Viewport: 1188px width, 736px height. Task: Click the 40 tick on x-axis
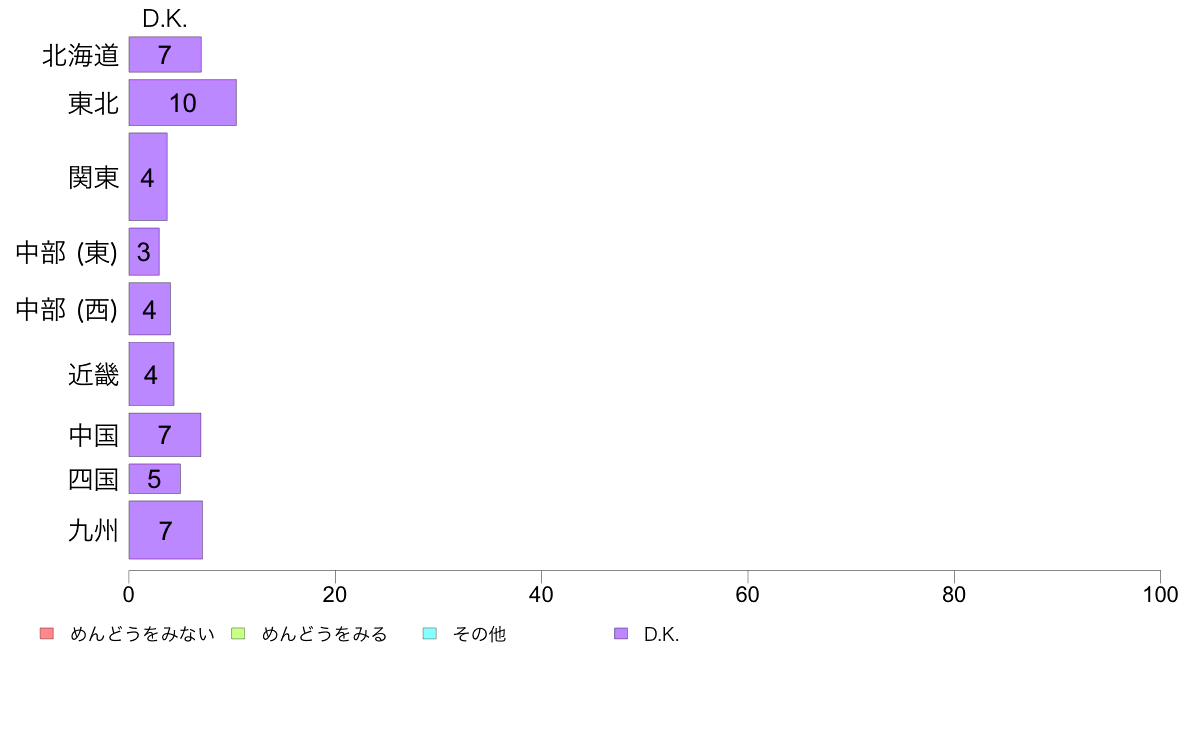click(x=541, y=594)
